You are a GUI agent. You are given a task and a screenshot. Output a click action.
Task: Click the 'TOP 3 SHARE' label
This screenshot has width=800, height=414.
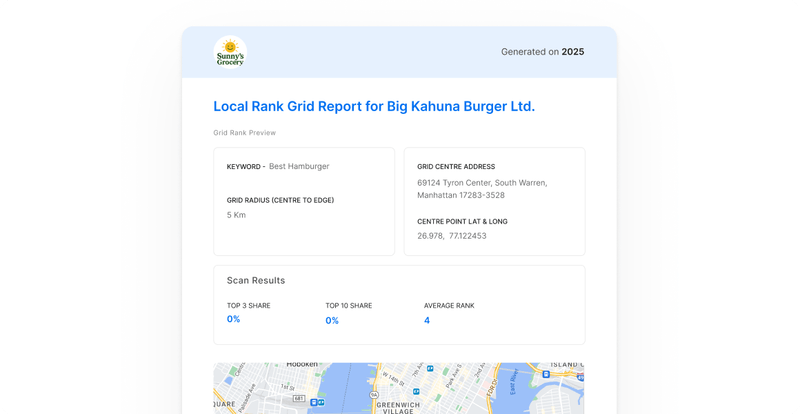click(248, 306)
